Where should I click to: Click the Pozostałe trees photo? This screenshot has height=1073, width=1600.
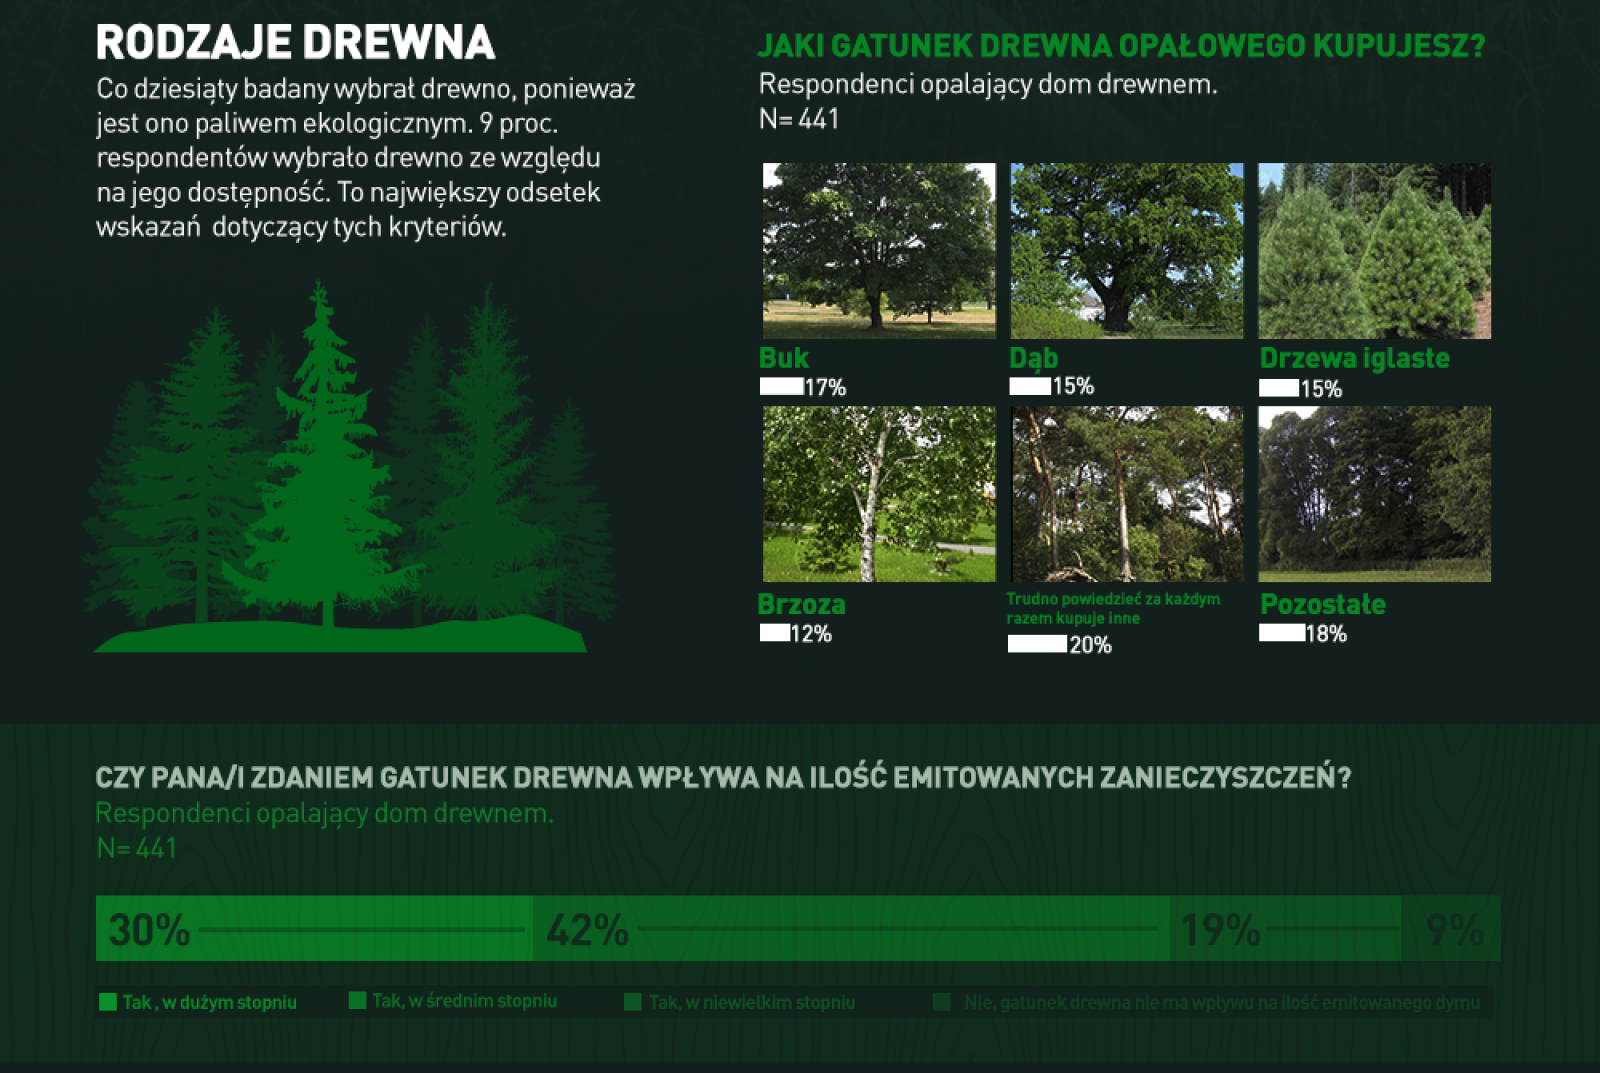1375,494
